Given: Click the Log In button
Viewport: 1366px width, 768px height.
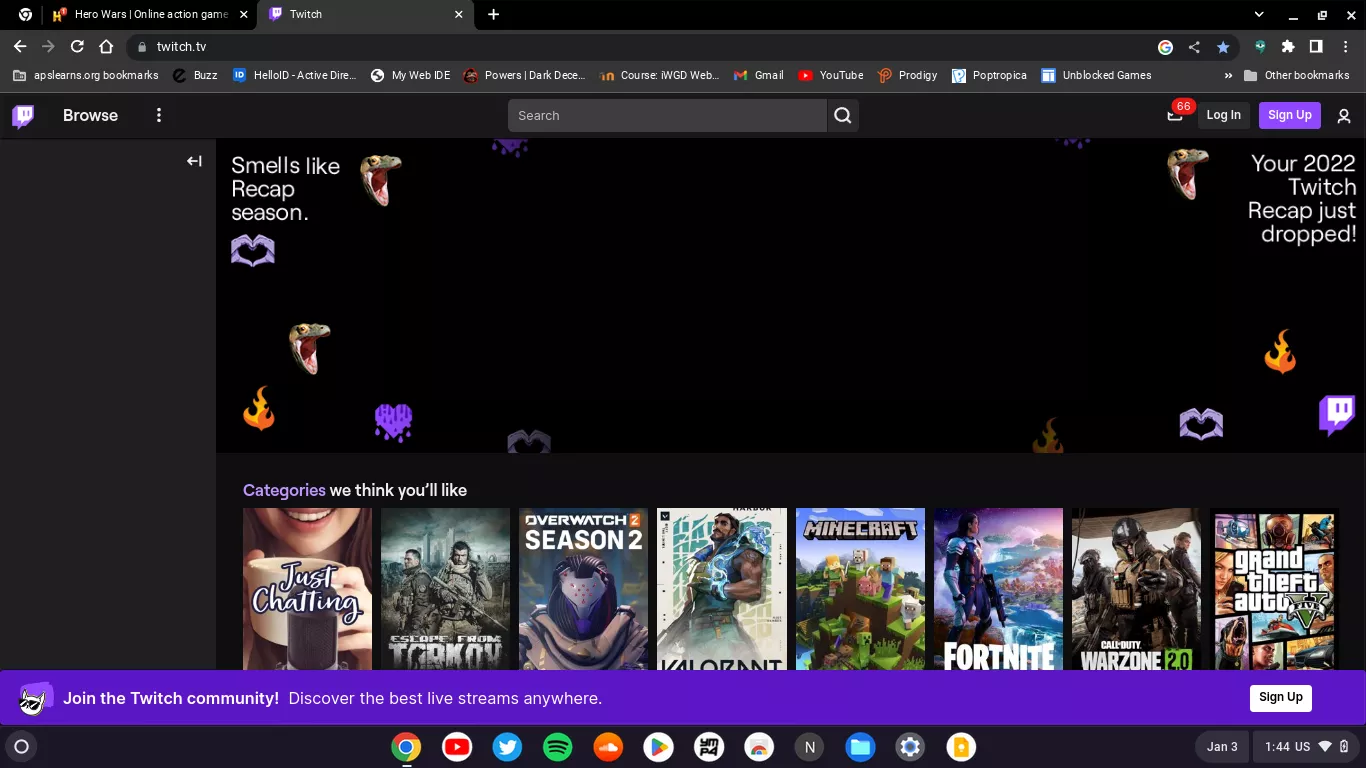Looking at the screenshot, I should pyautogui.click(x=1223, y=115).
